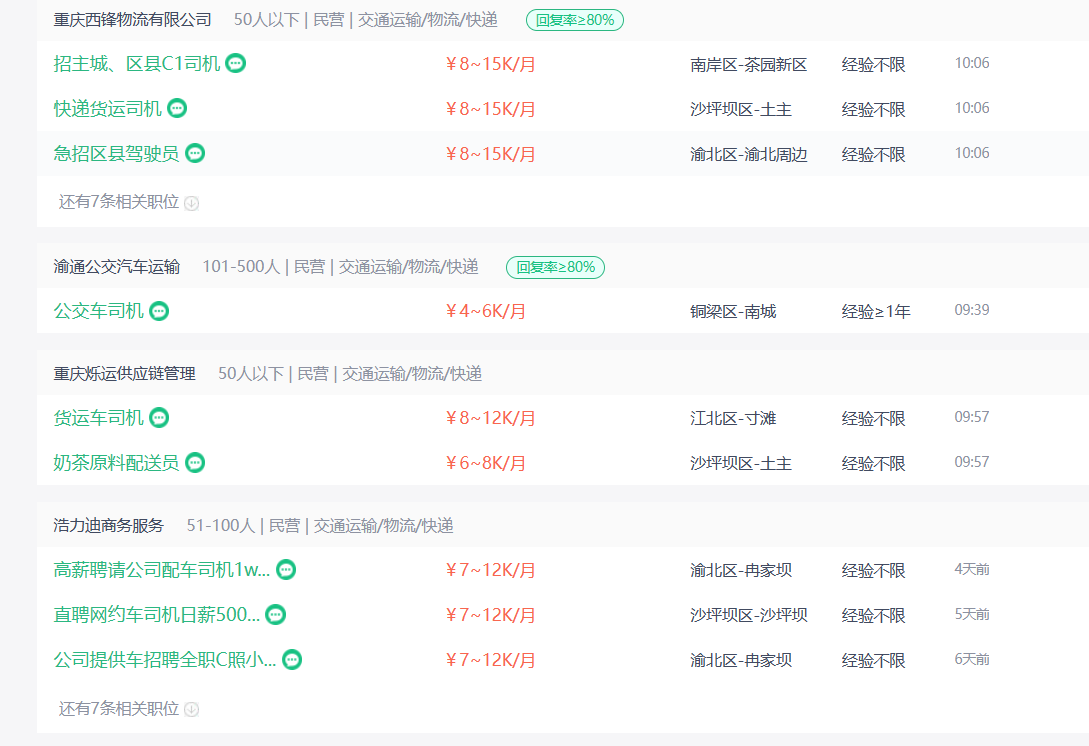Image resolution: width=1089 pixels, height=746 pixels.
Task: Click chat bubble beside 公司提供车招聘全职C照 listing
Action: click(x=292, y=659)
